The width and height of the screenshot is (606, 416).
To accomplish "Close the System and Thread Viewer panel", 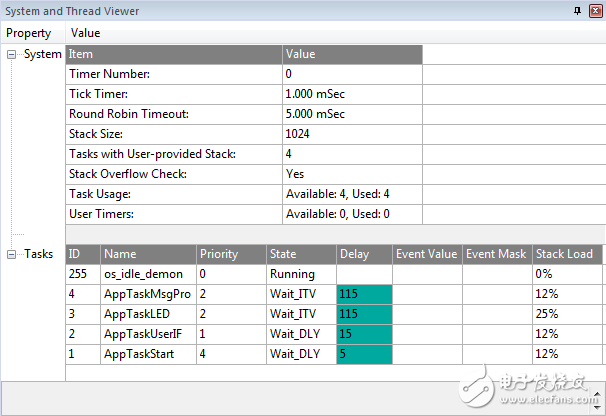I will [596, 11].
